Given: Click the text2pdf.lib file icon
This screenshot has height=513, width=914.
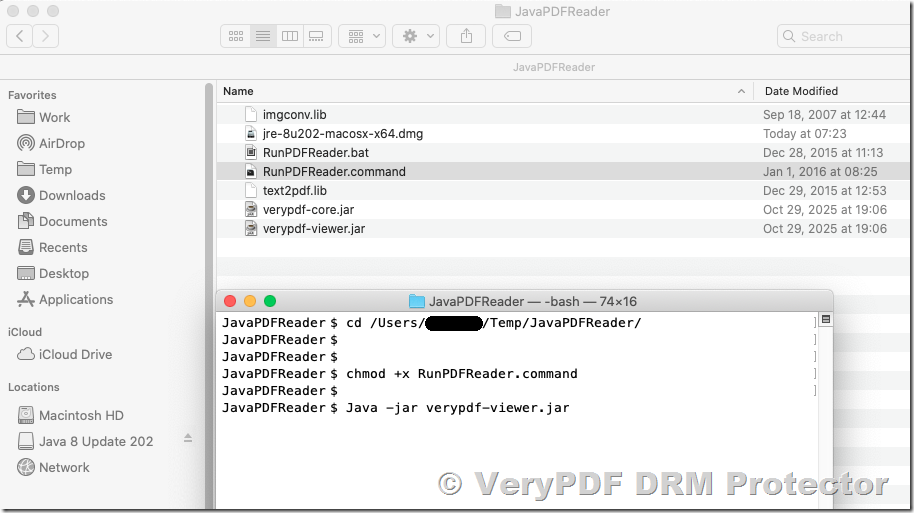Looking at the screenshot, I should [x=251, y=191].
